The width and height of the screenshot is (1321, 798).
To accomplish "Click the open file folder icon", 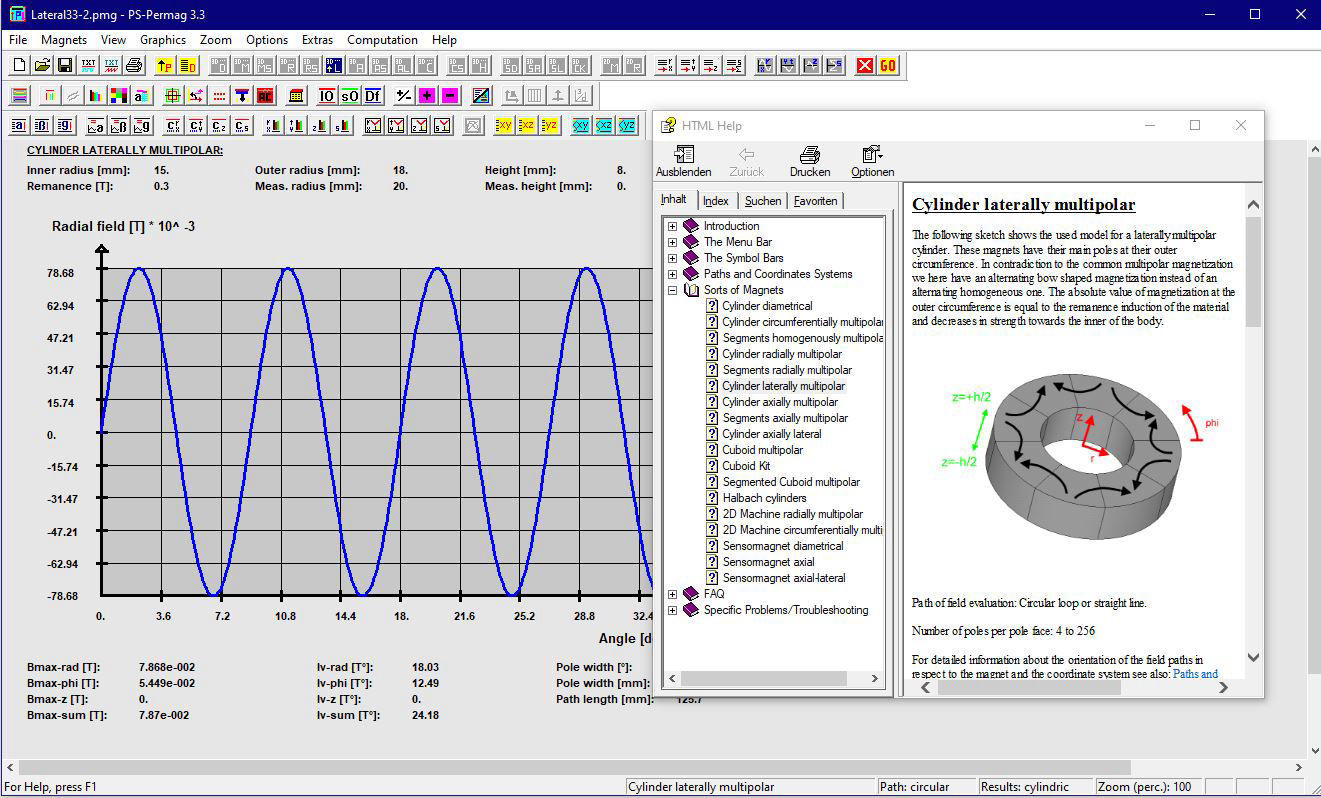I will (42, 66).
